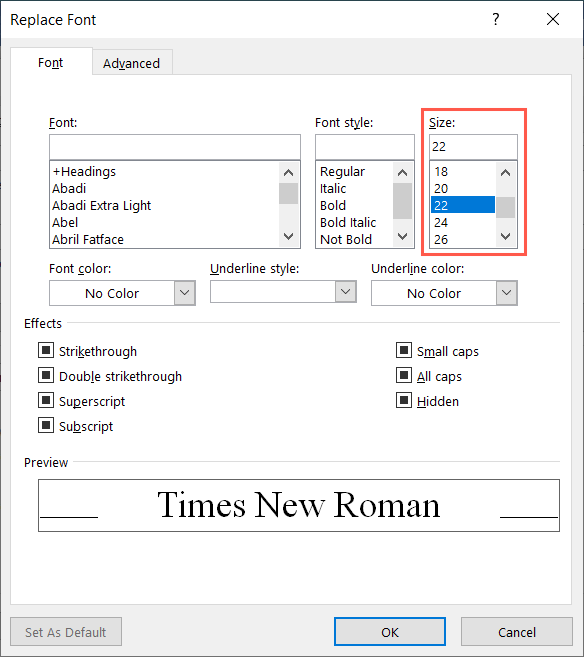Click the Font style input field
Image resolution: width=584 pixels, height=657 pixels.
coord(364,147)
